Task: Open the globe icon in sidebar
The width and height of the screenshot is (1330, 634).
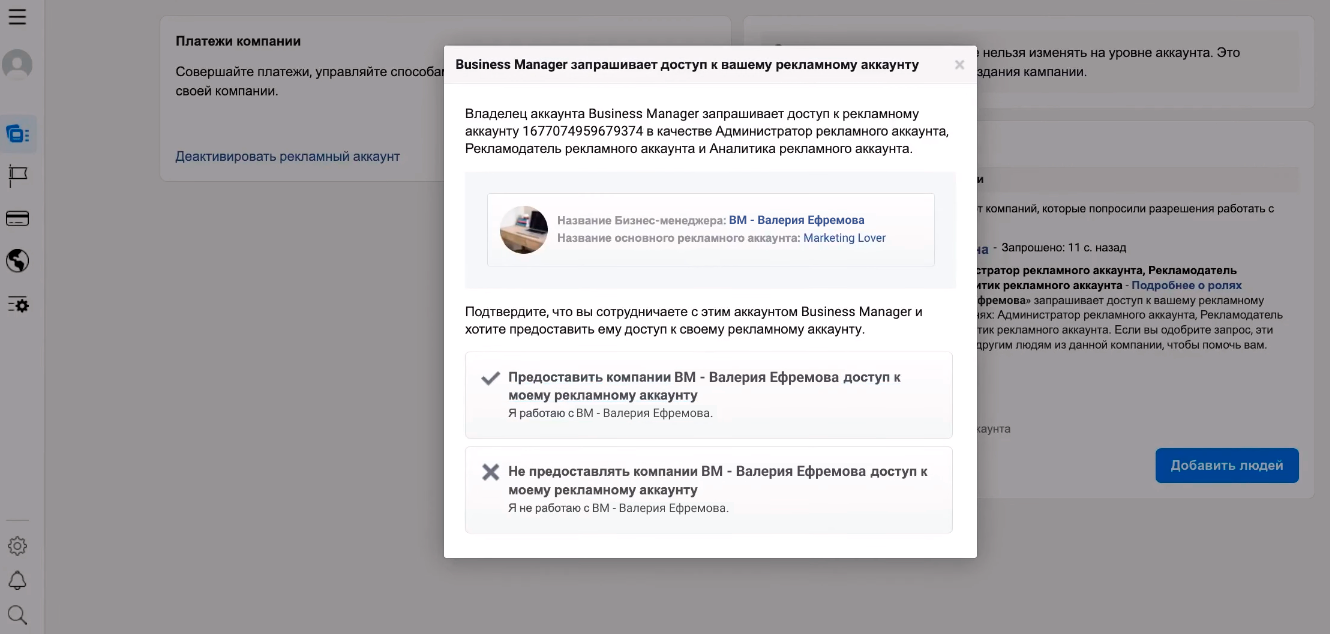Action: pyautogui.click(x=17, y=261)
